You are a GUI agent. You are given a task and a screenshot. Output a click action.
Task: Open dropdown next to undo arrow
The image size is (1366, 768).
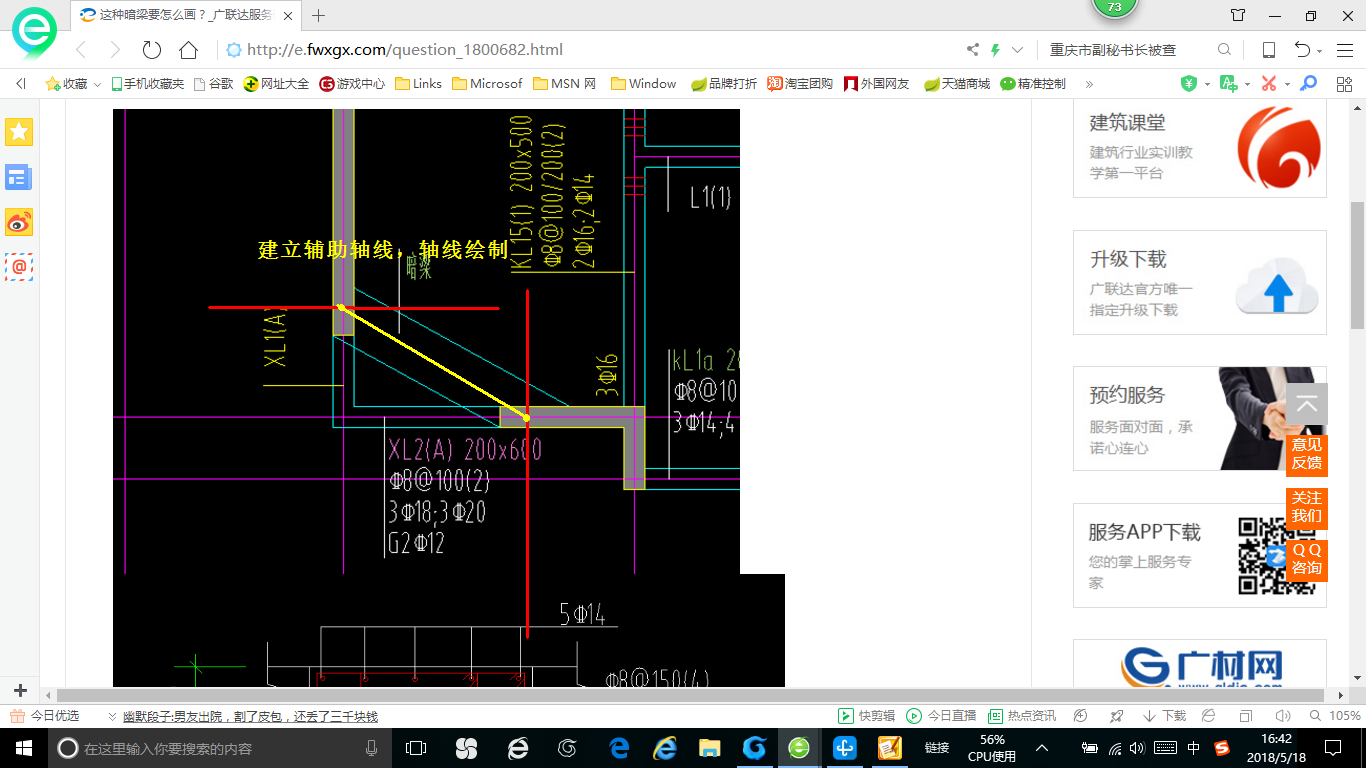coord(1320,51)
